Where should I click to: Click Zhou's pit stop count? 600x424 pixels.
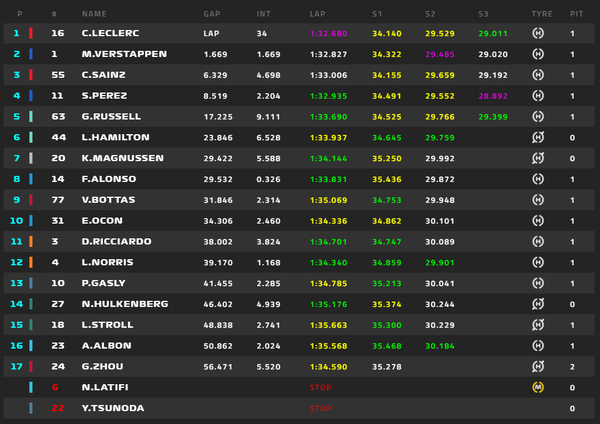pos(572,367)
